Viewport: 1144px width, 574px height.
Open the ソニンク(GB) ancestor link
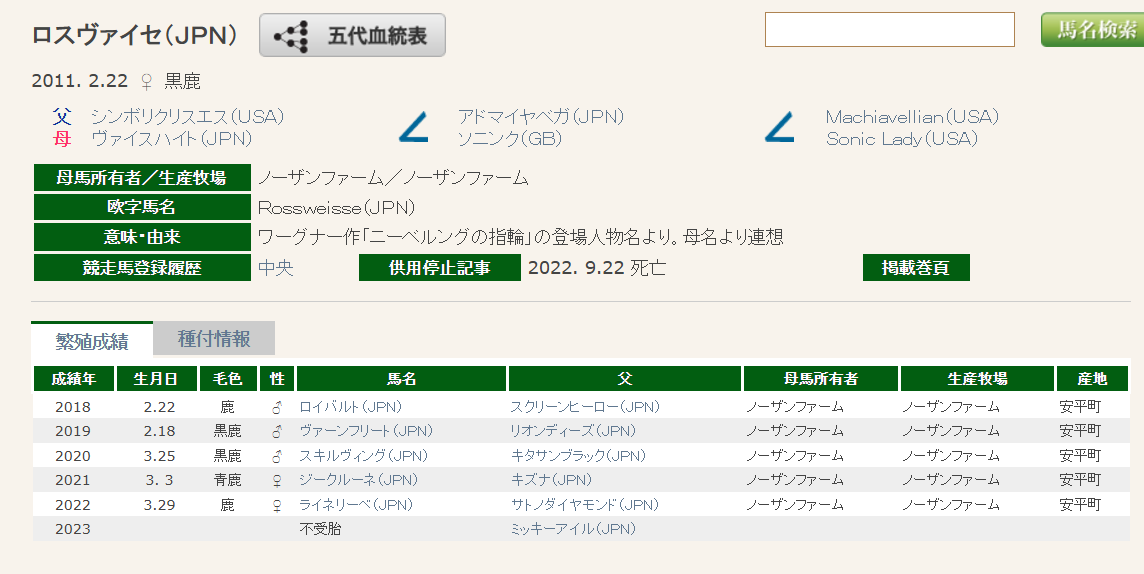click(x=509, y=139)
